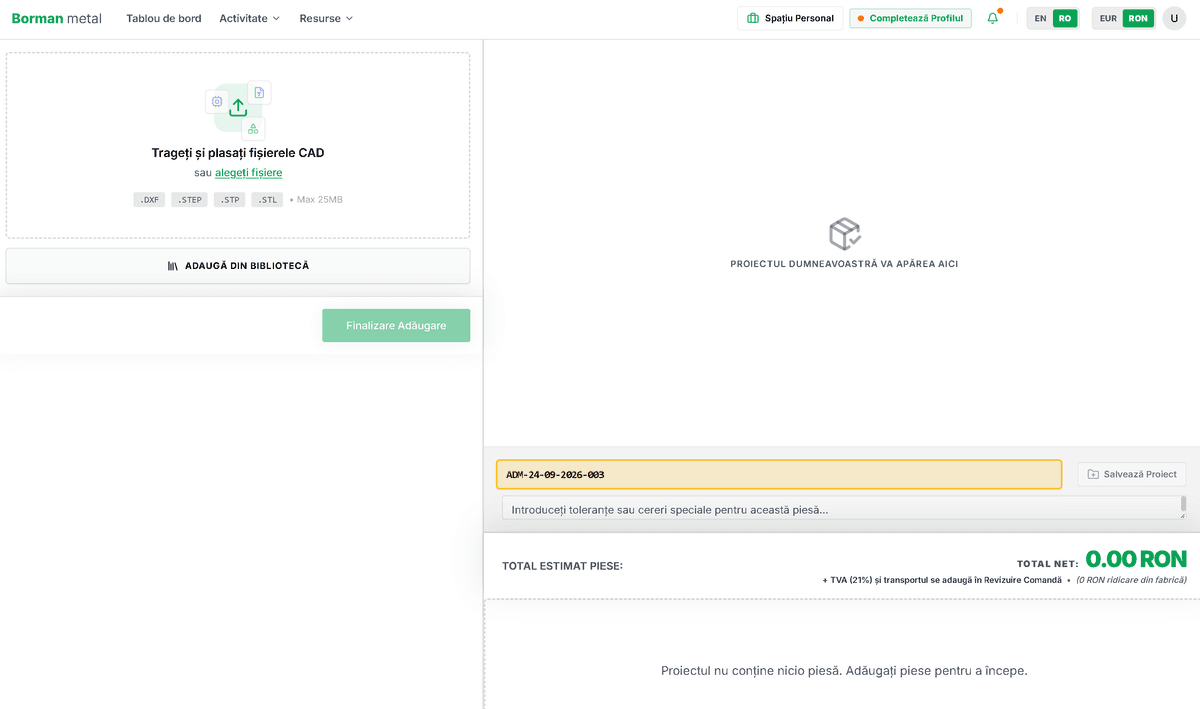Open Tablou de bord

pyautogui.click(x=164, y=18)
